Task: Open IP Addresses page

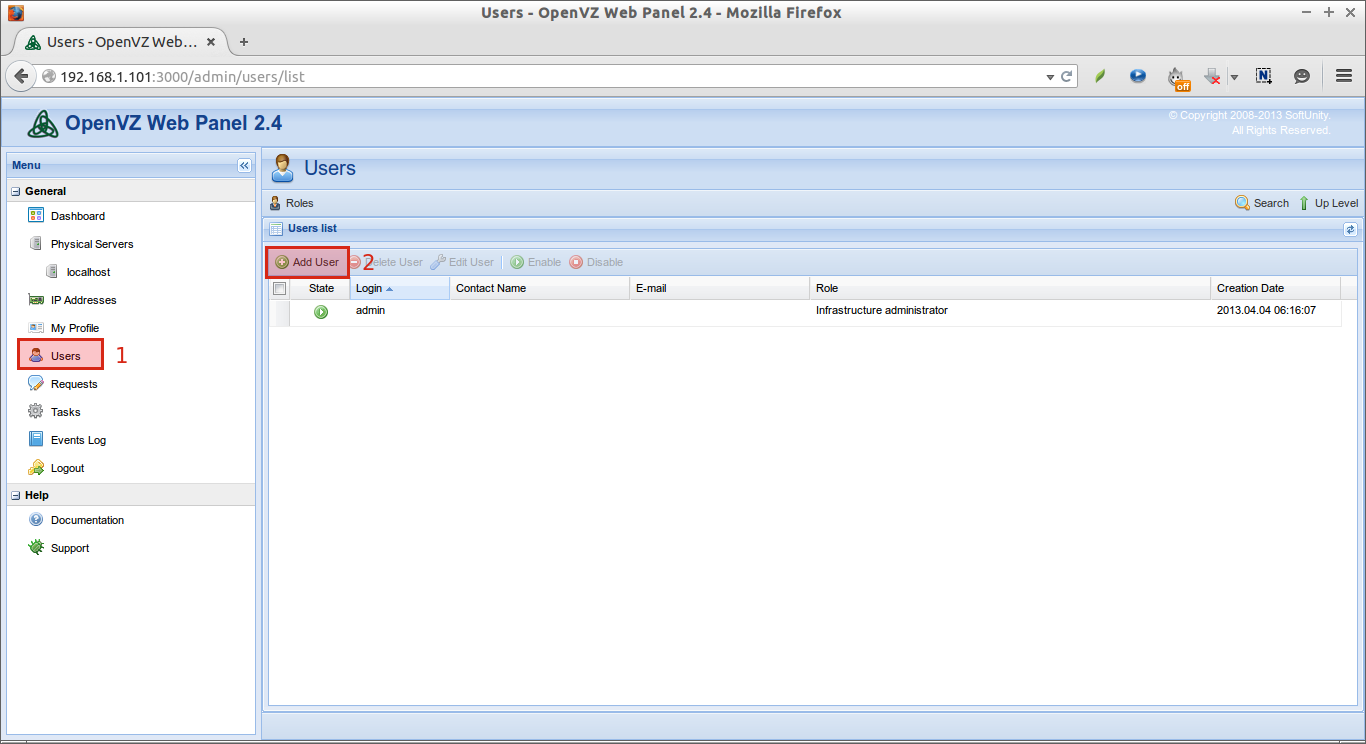Action: pyautogui.click(x=83, y=300)
